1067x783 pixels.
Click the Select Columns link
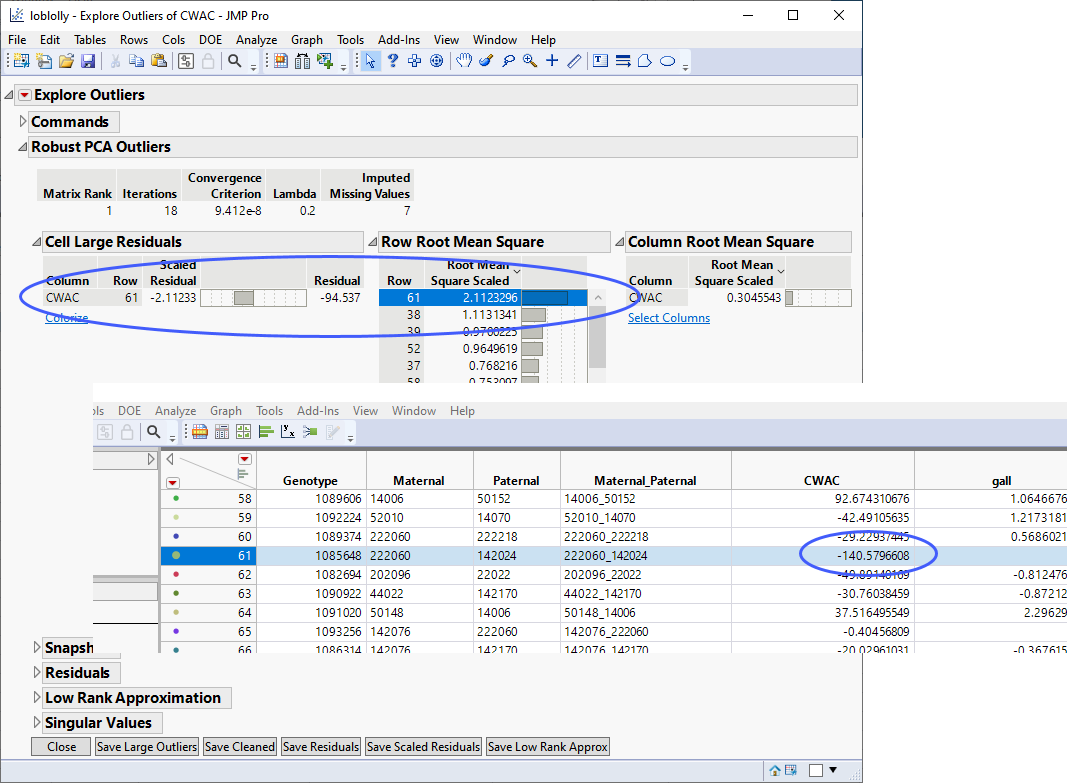point(668,318)
